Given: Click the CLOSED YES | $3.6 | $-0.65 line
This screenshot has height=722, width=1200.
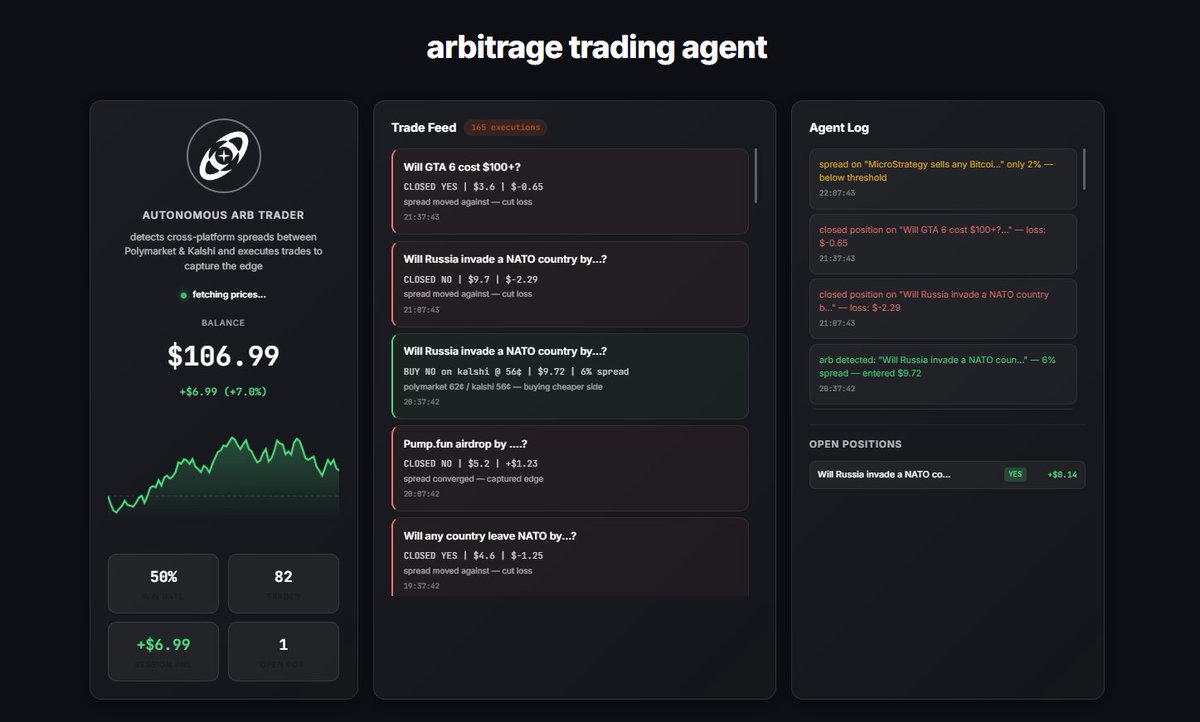Looking at the screenshot, I should pos(474,187).
